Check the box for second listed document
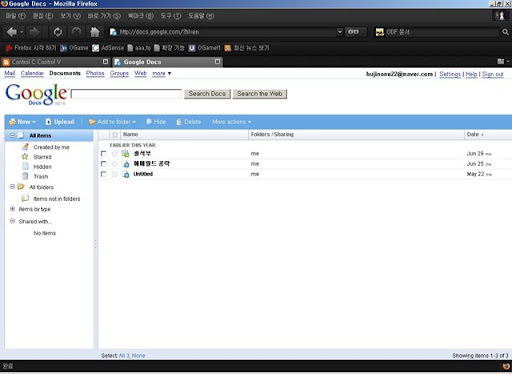 [x=104, y=164]
